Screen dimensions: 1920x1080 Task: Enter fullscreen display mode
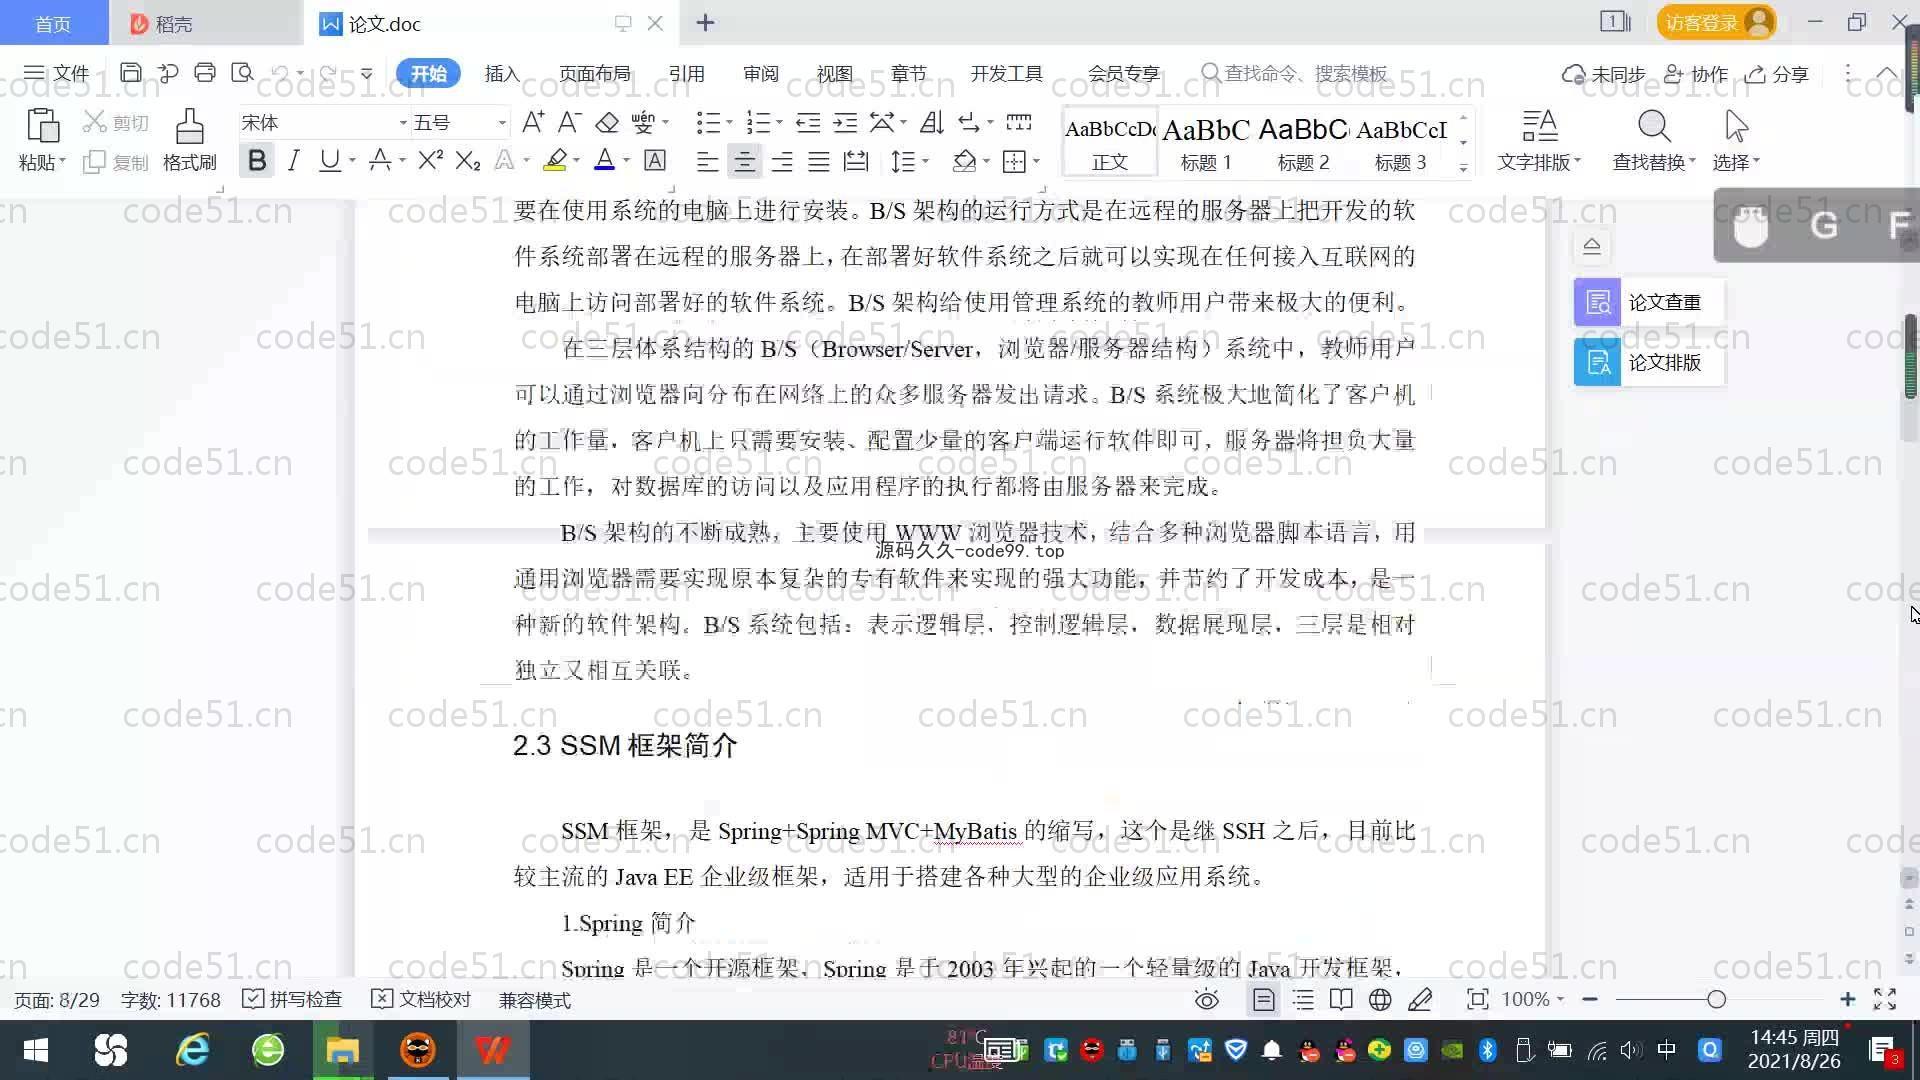coord(1885,999)
